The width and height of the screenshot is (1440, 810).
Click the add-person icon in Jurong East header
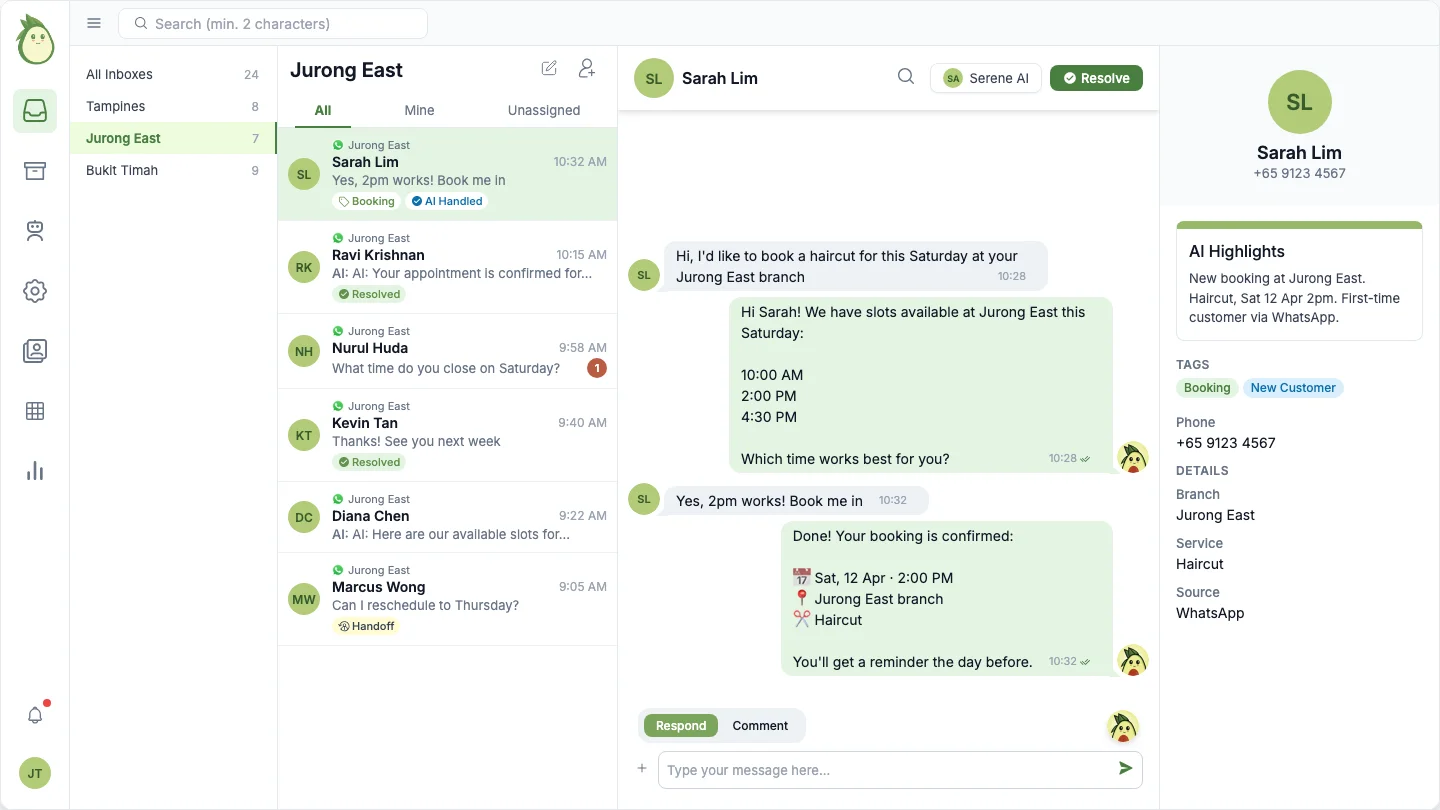click(586, 69)
